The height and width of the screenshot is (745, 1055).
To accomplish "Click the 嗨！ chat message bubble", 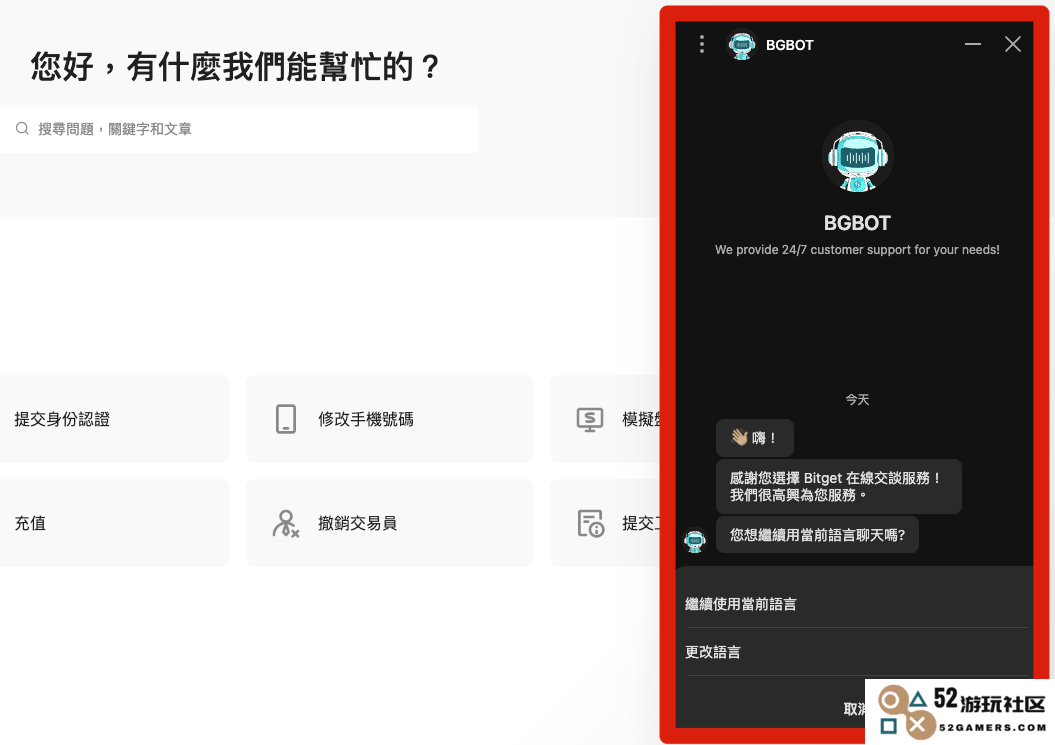I will [x=755, y=438].
